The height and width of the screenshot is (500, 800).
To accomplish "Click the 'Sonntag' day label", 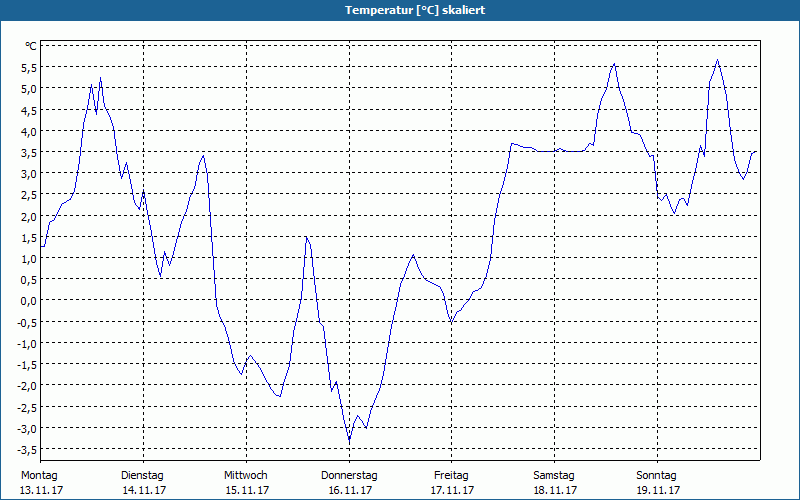I will coord(657,476).
